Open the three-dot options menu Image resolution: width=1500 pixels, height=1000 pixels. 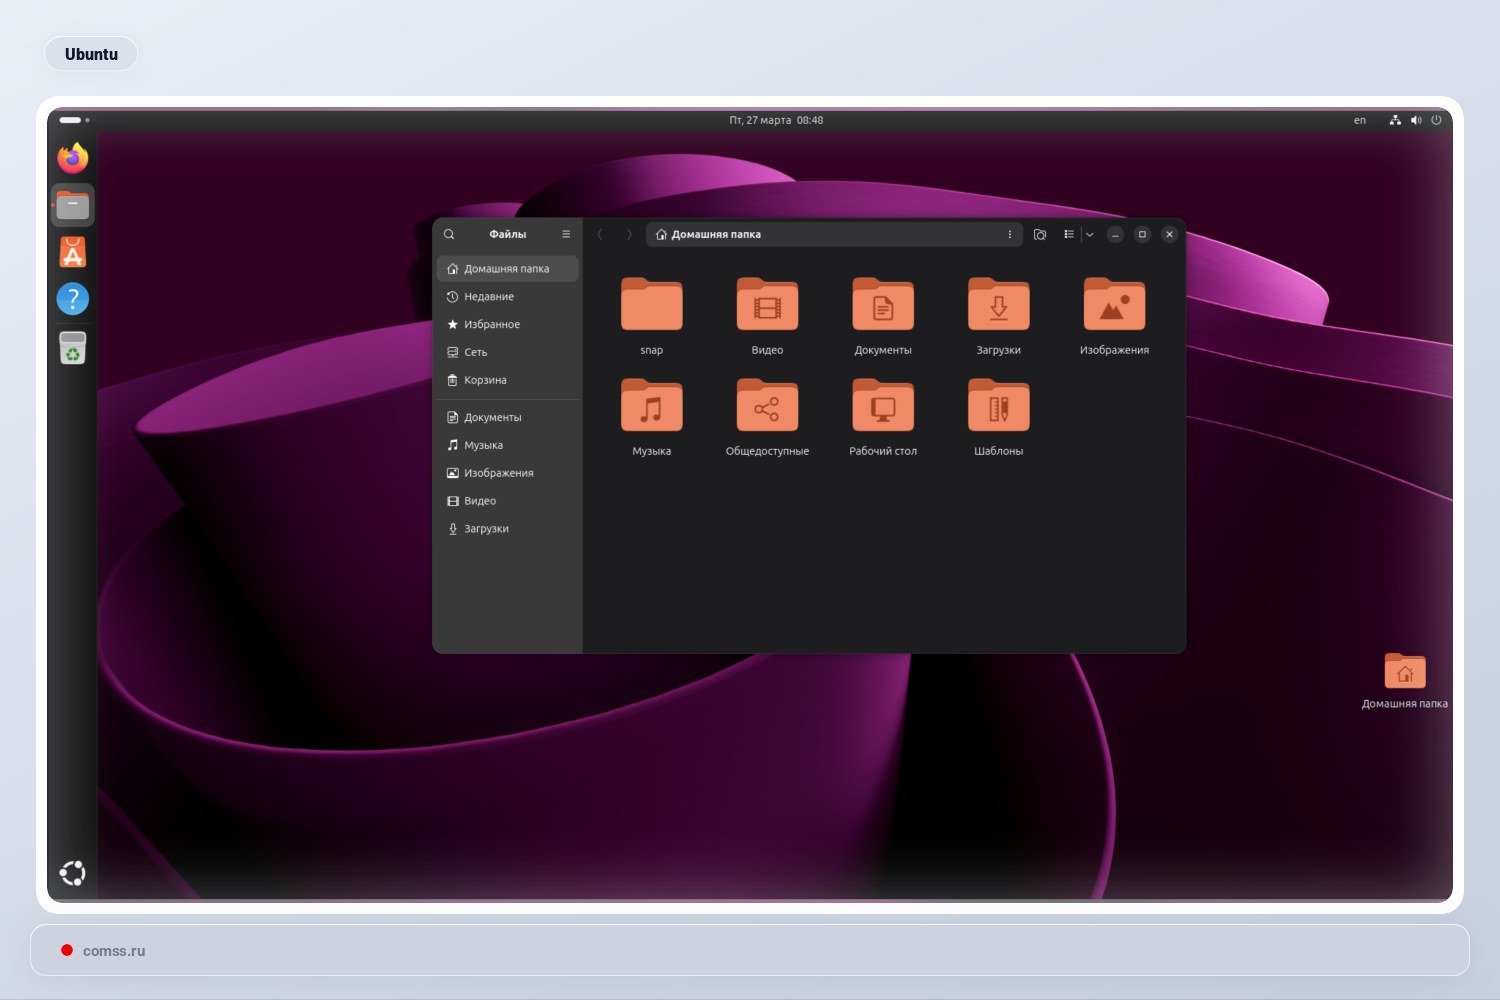[1009, 234]
